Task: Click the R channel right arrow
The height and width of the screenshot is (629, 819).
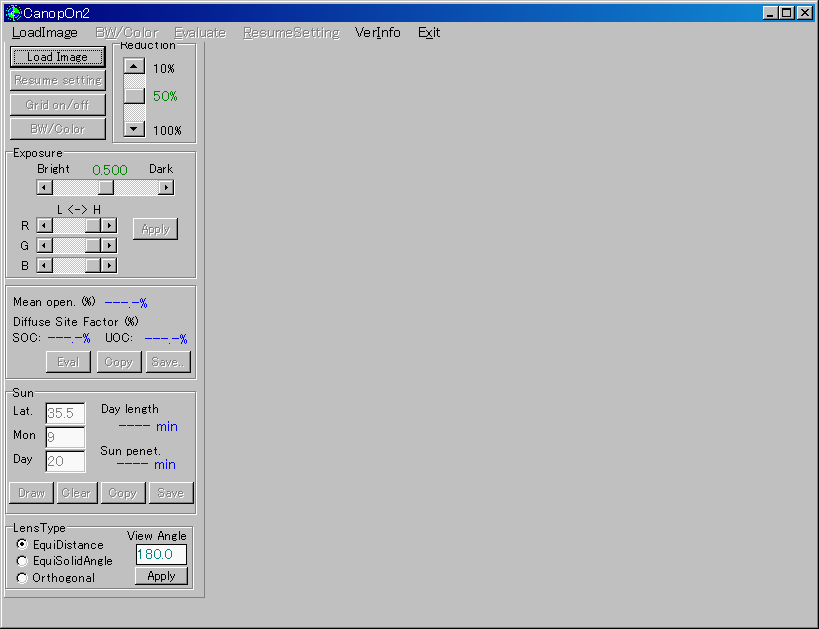Action: [109, 226]
